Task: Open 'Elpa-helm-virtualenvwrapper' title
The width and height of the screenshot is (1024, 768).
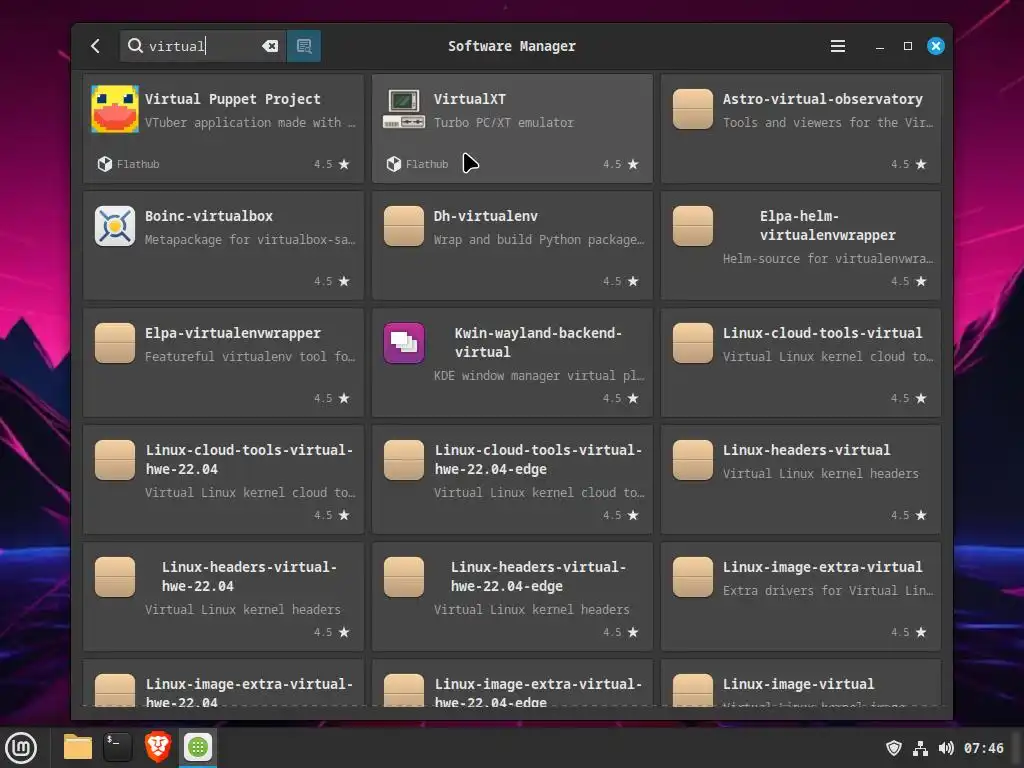Action: point(827,225)
